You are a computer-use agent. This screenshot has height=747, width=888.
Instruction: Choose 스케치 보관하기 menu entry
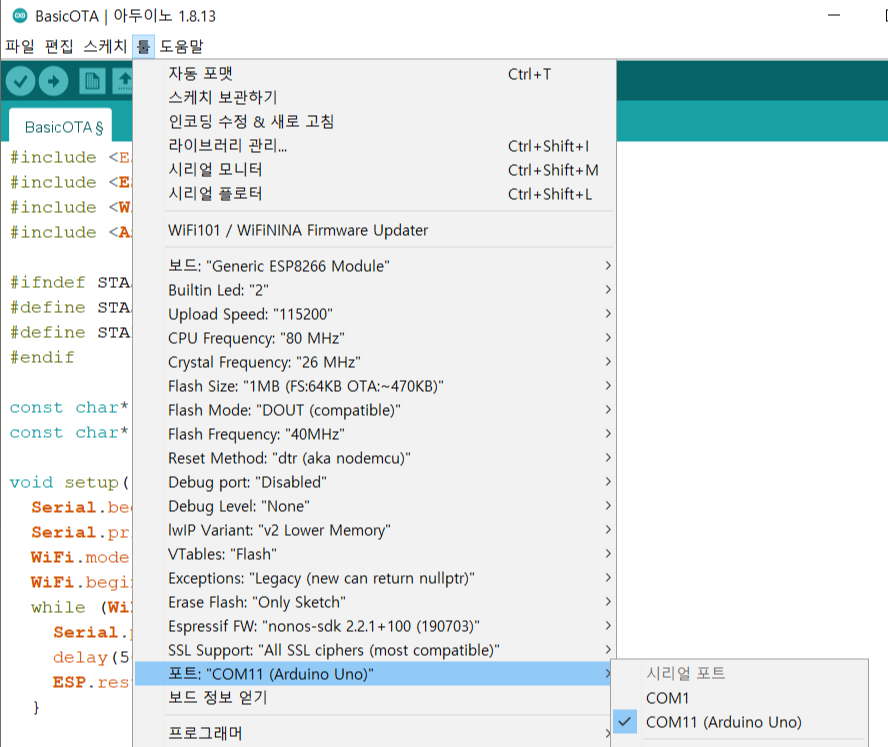click(374, 98)
